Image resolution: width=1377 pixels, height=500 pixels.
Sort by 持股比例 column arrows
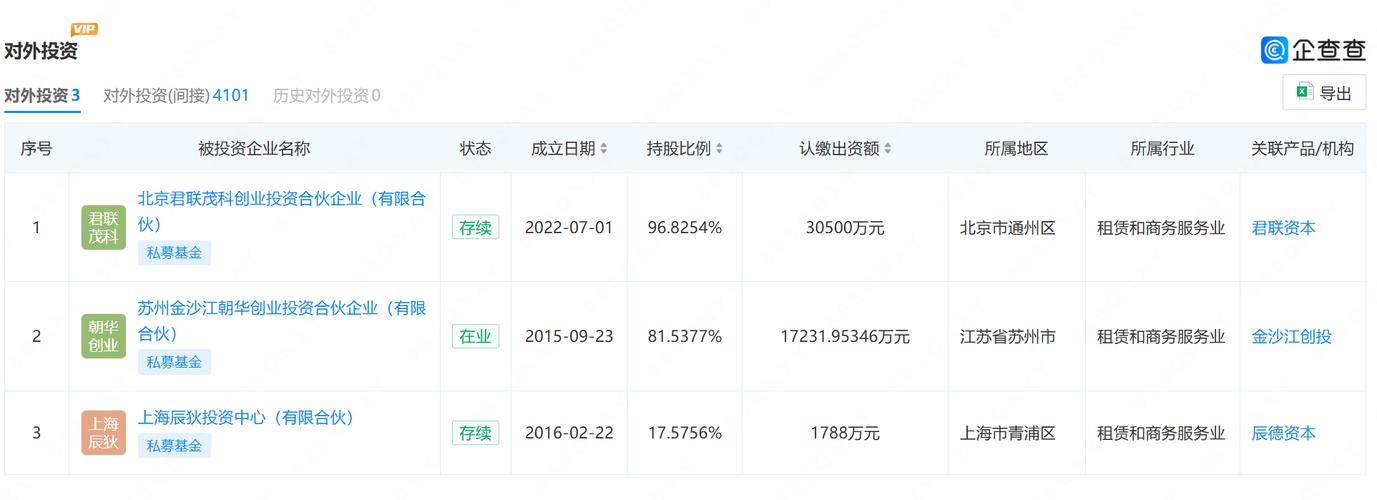coord(719,149)
